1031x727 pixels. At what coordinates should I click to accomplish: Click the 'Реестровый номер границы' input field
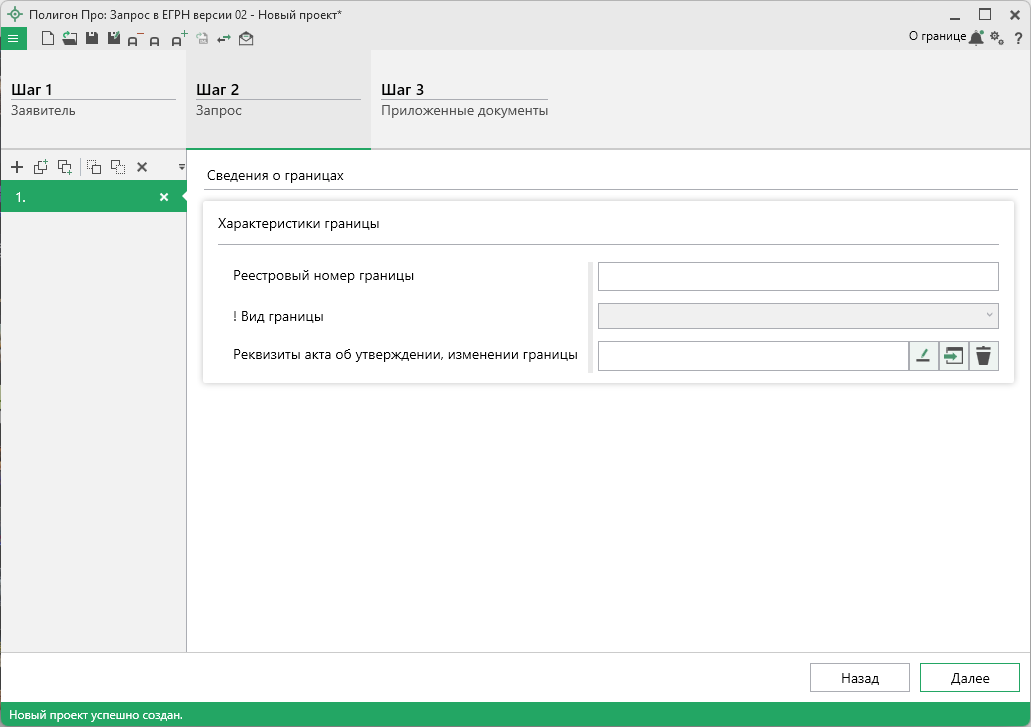[798, 276]
